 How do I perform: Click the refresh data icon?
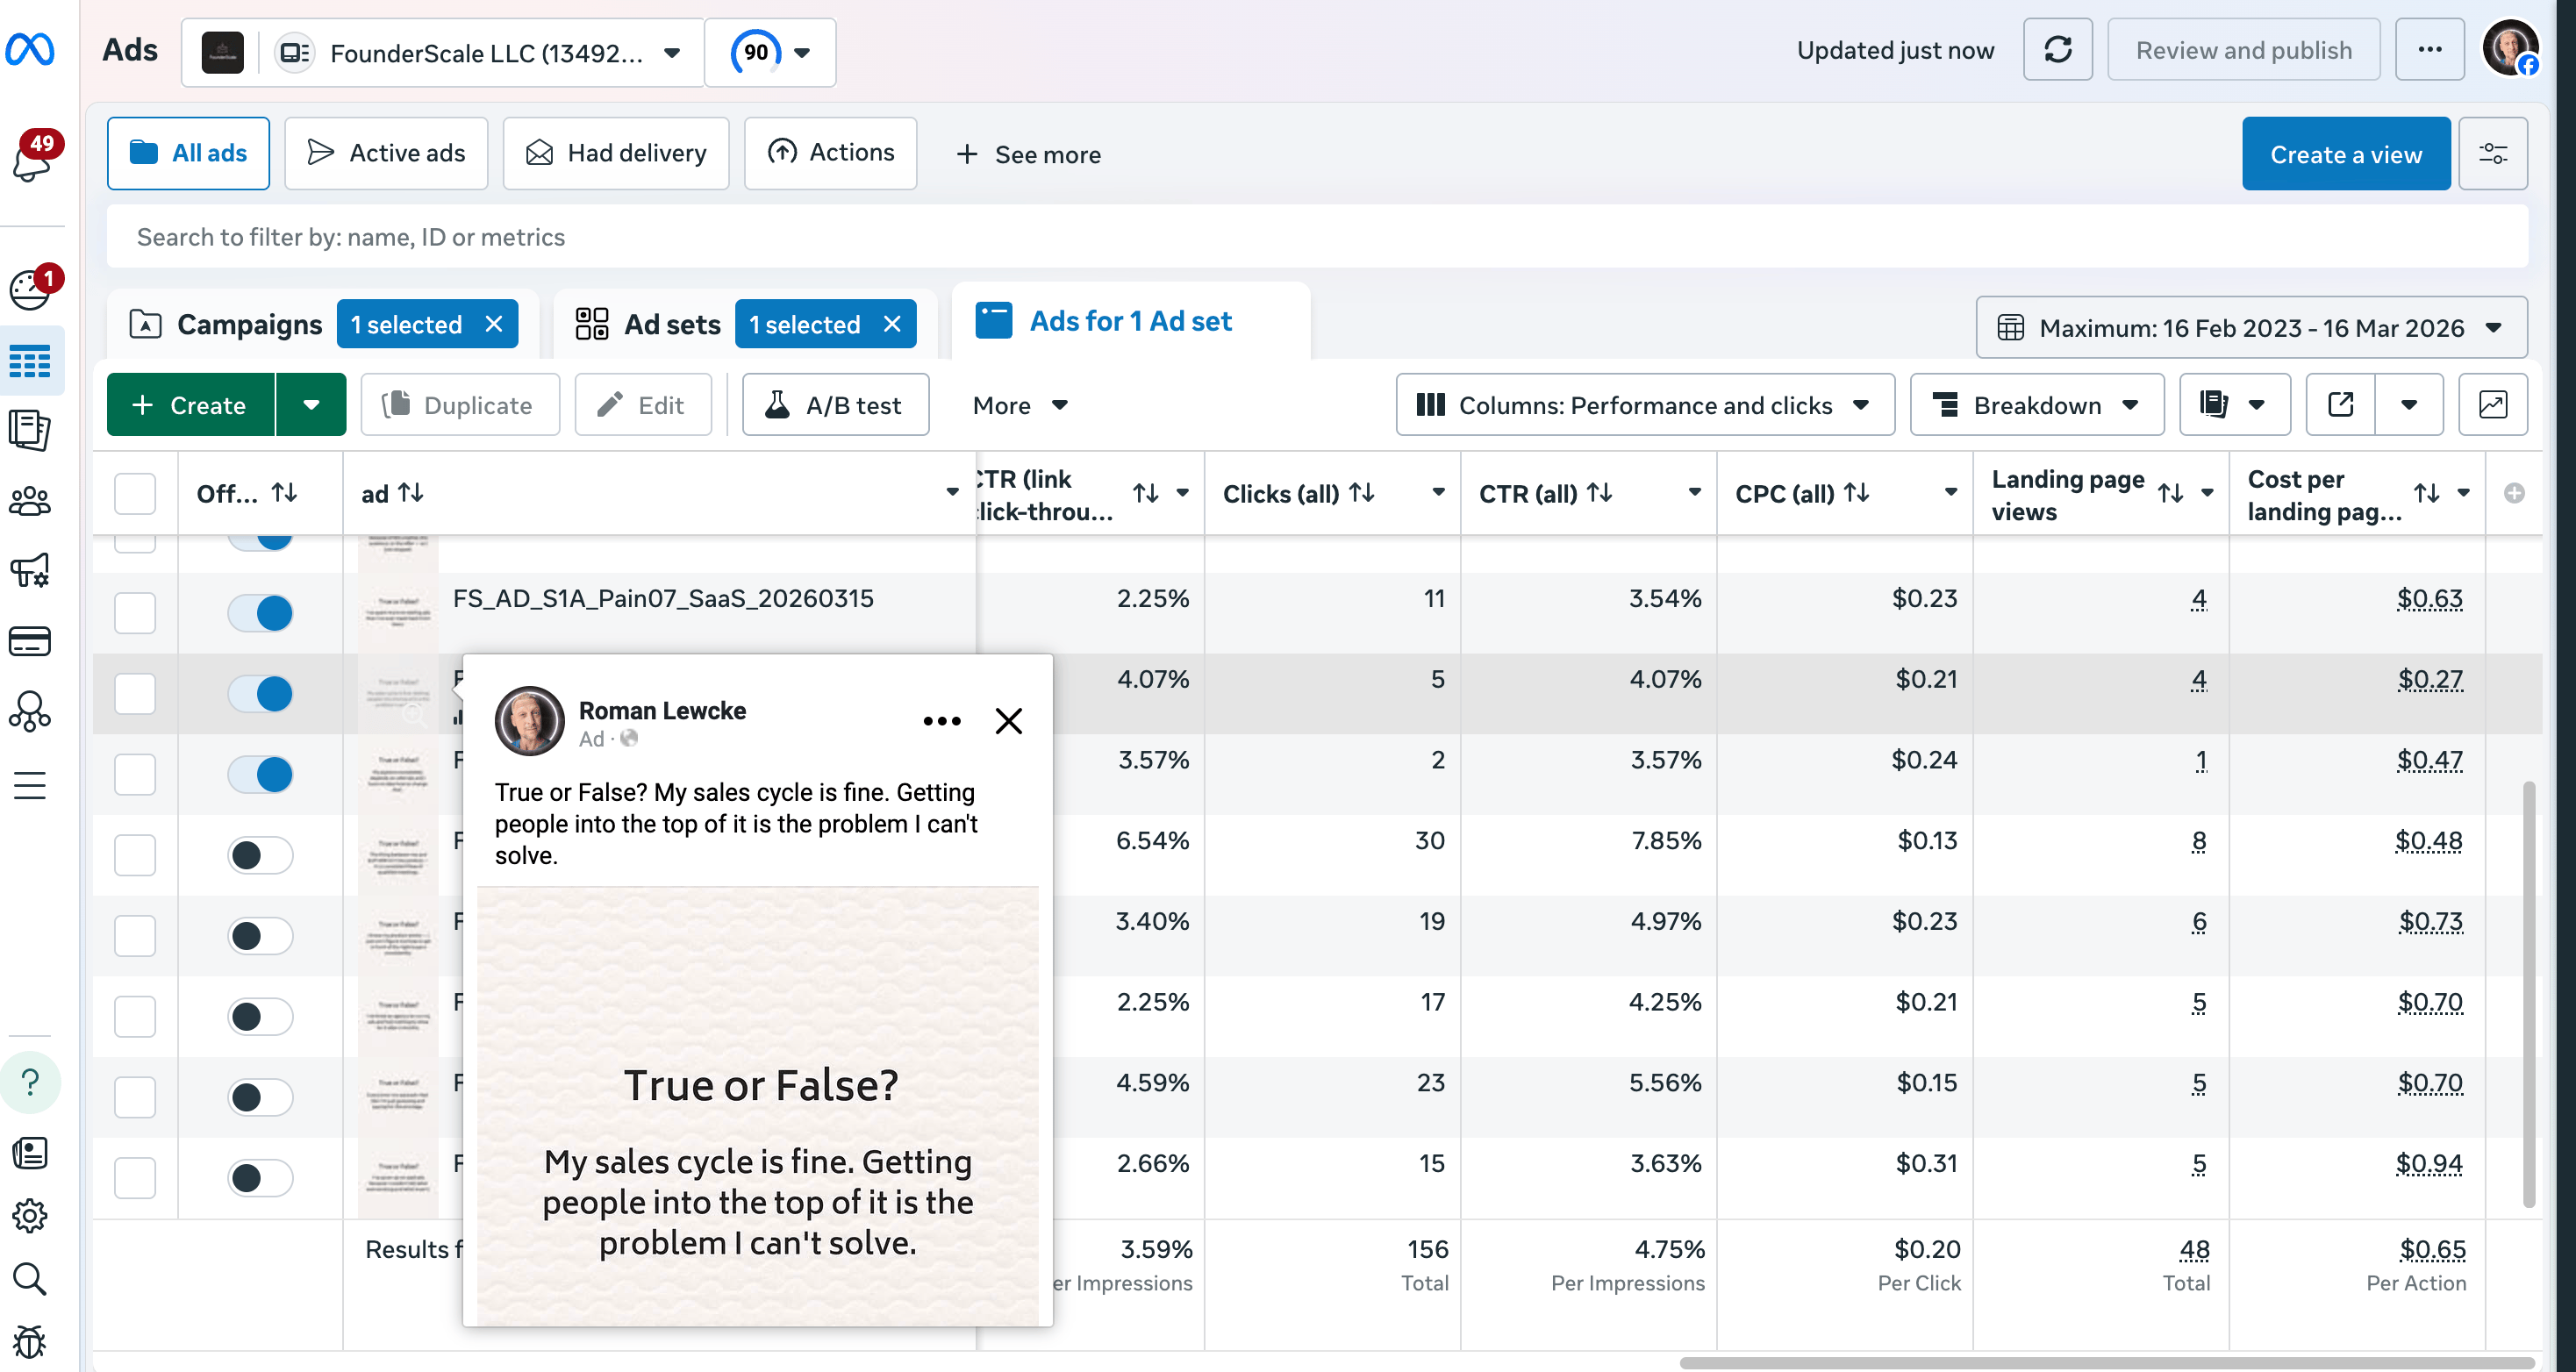point(2057,50)
